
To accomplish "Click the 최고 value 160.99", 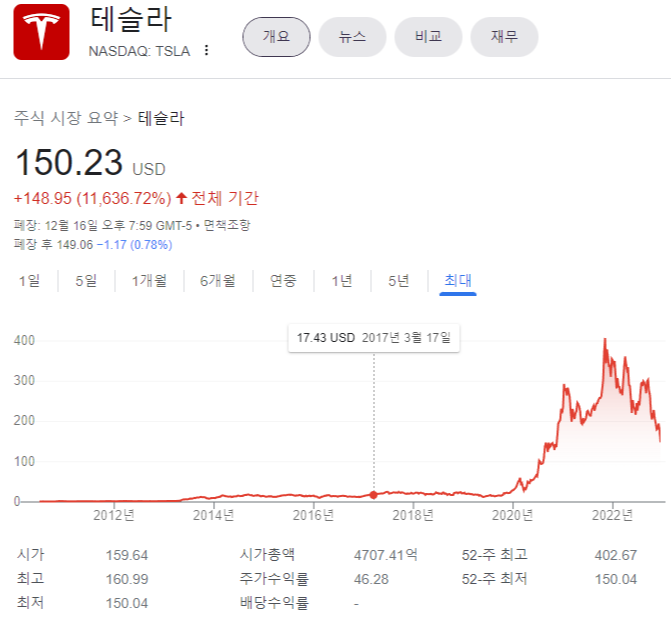I will click(127, 579).
